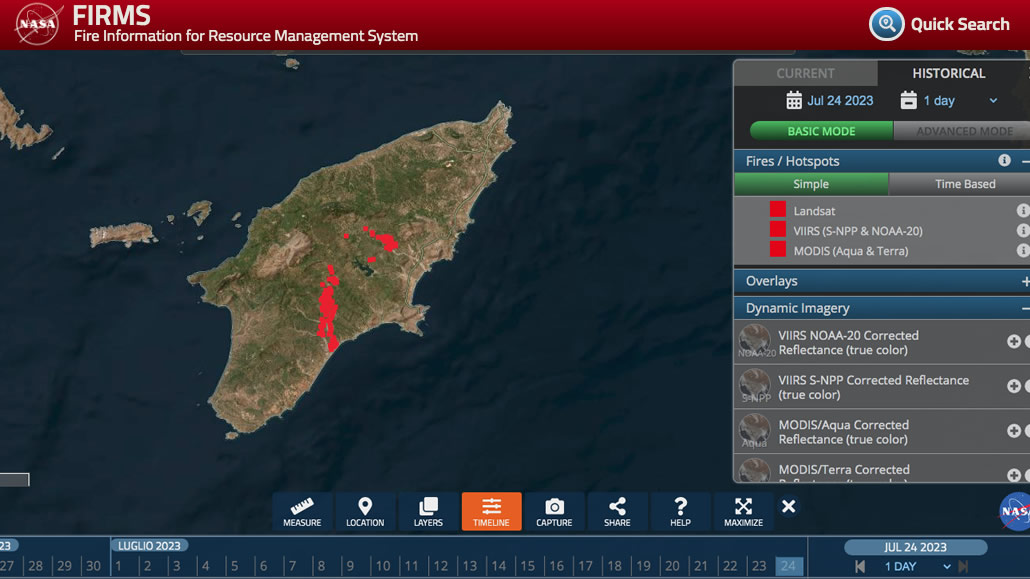Image resolution: width=1030 pixels, height=579 pixels.
Task: Select day 20 on the timeline
Action: click(x=672, y=566)
